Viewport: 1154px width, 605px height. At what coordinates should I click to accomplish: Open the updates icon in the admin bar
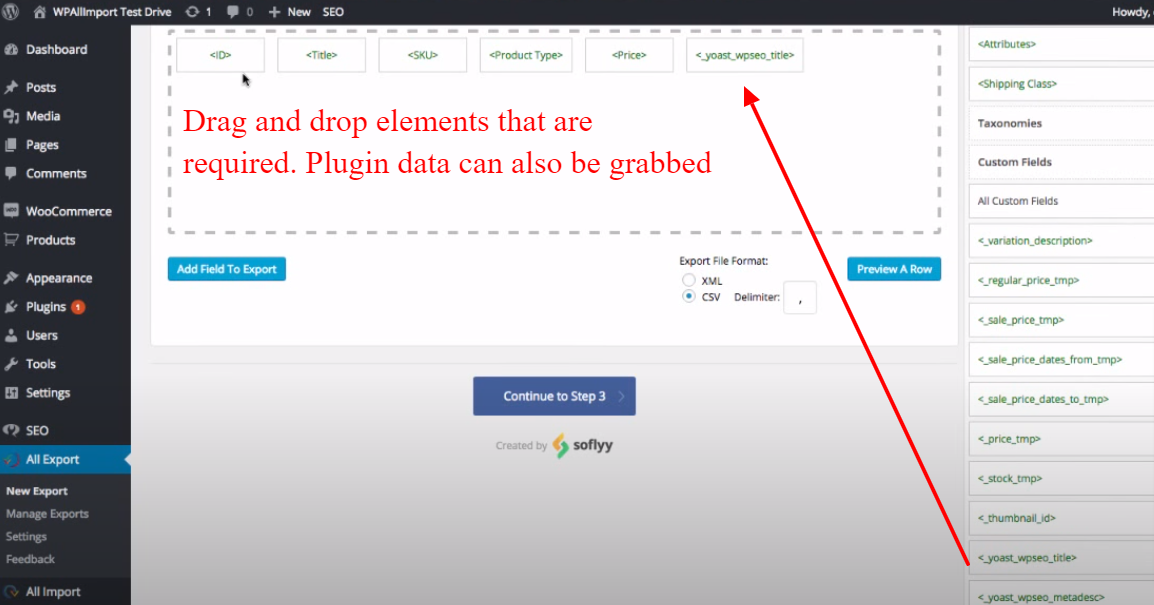point(192,12)
